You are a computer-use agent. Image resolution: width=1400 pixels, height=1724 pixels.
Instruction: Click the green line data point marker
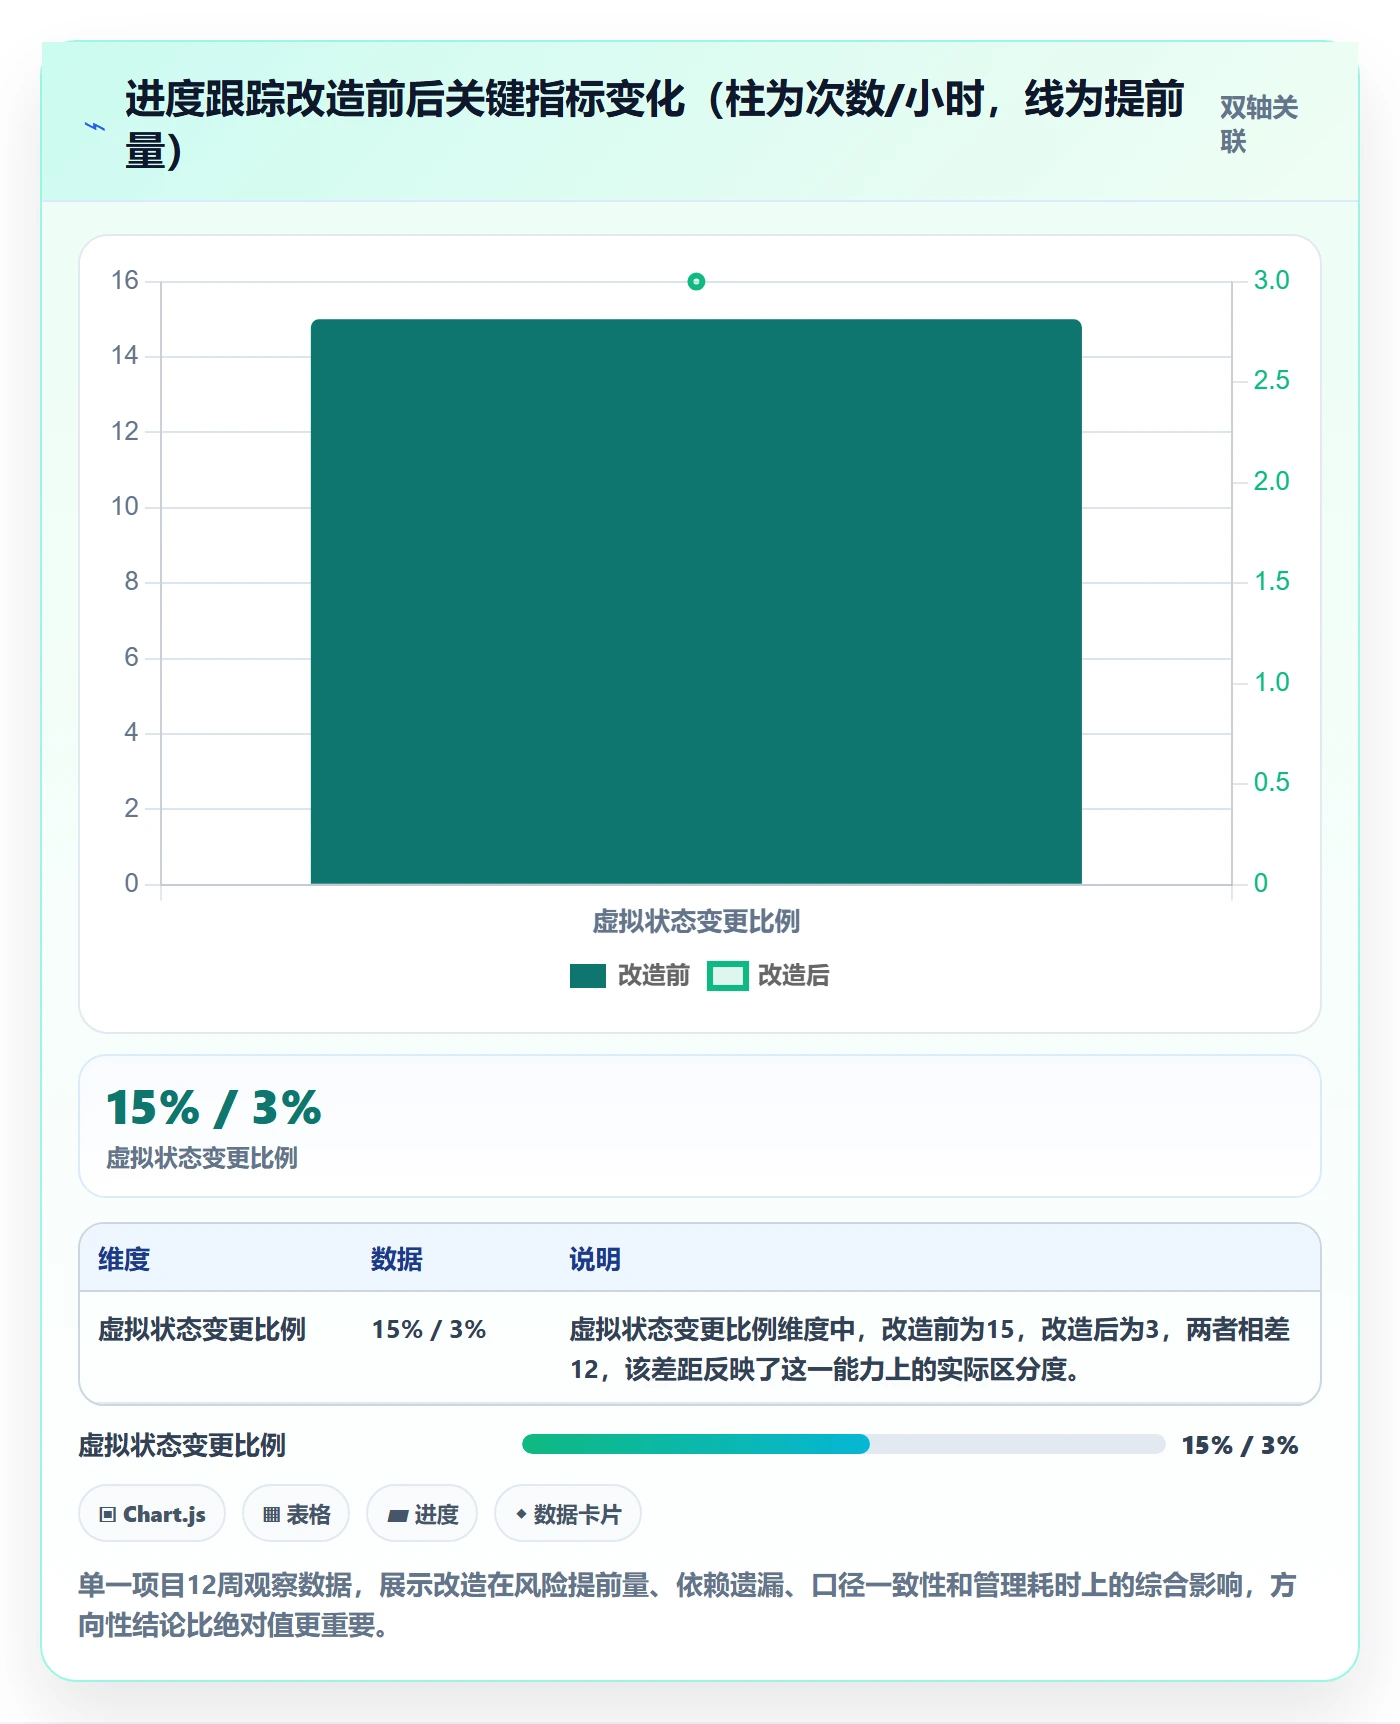(696, 282)
